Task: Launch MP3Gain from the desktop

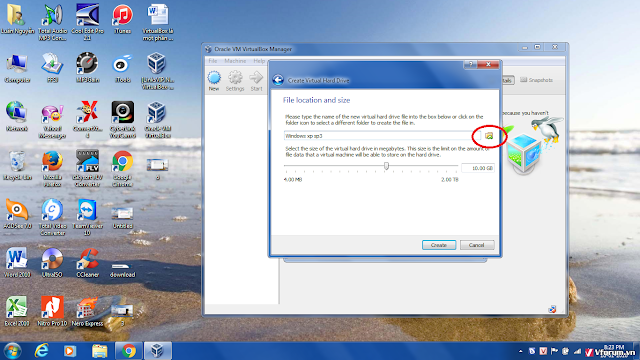Action: click(87, 68)
